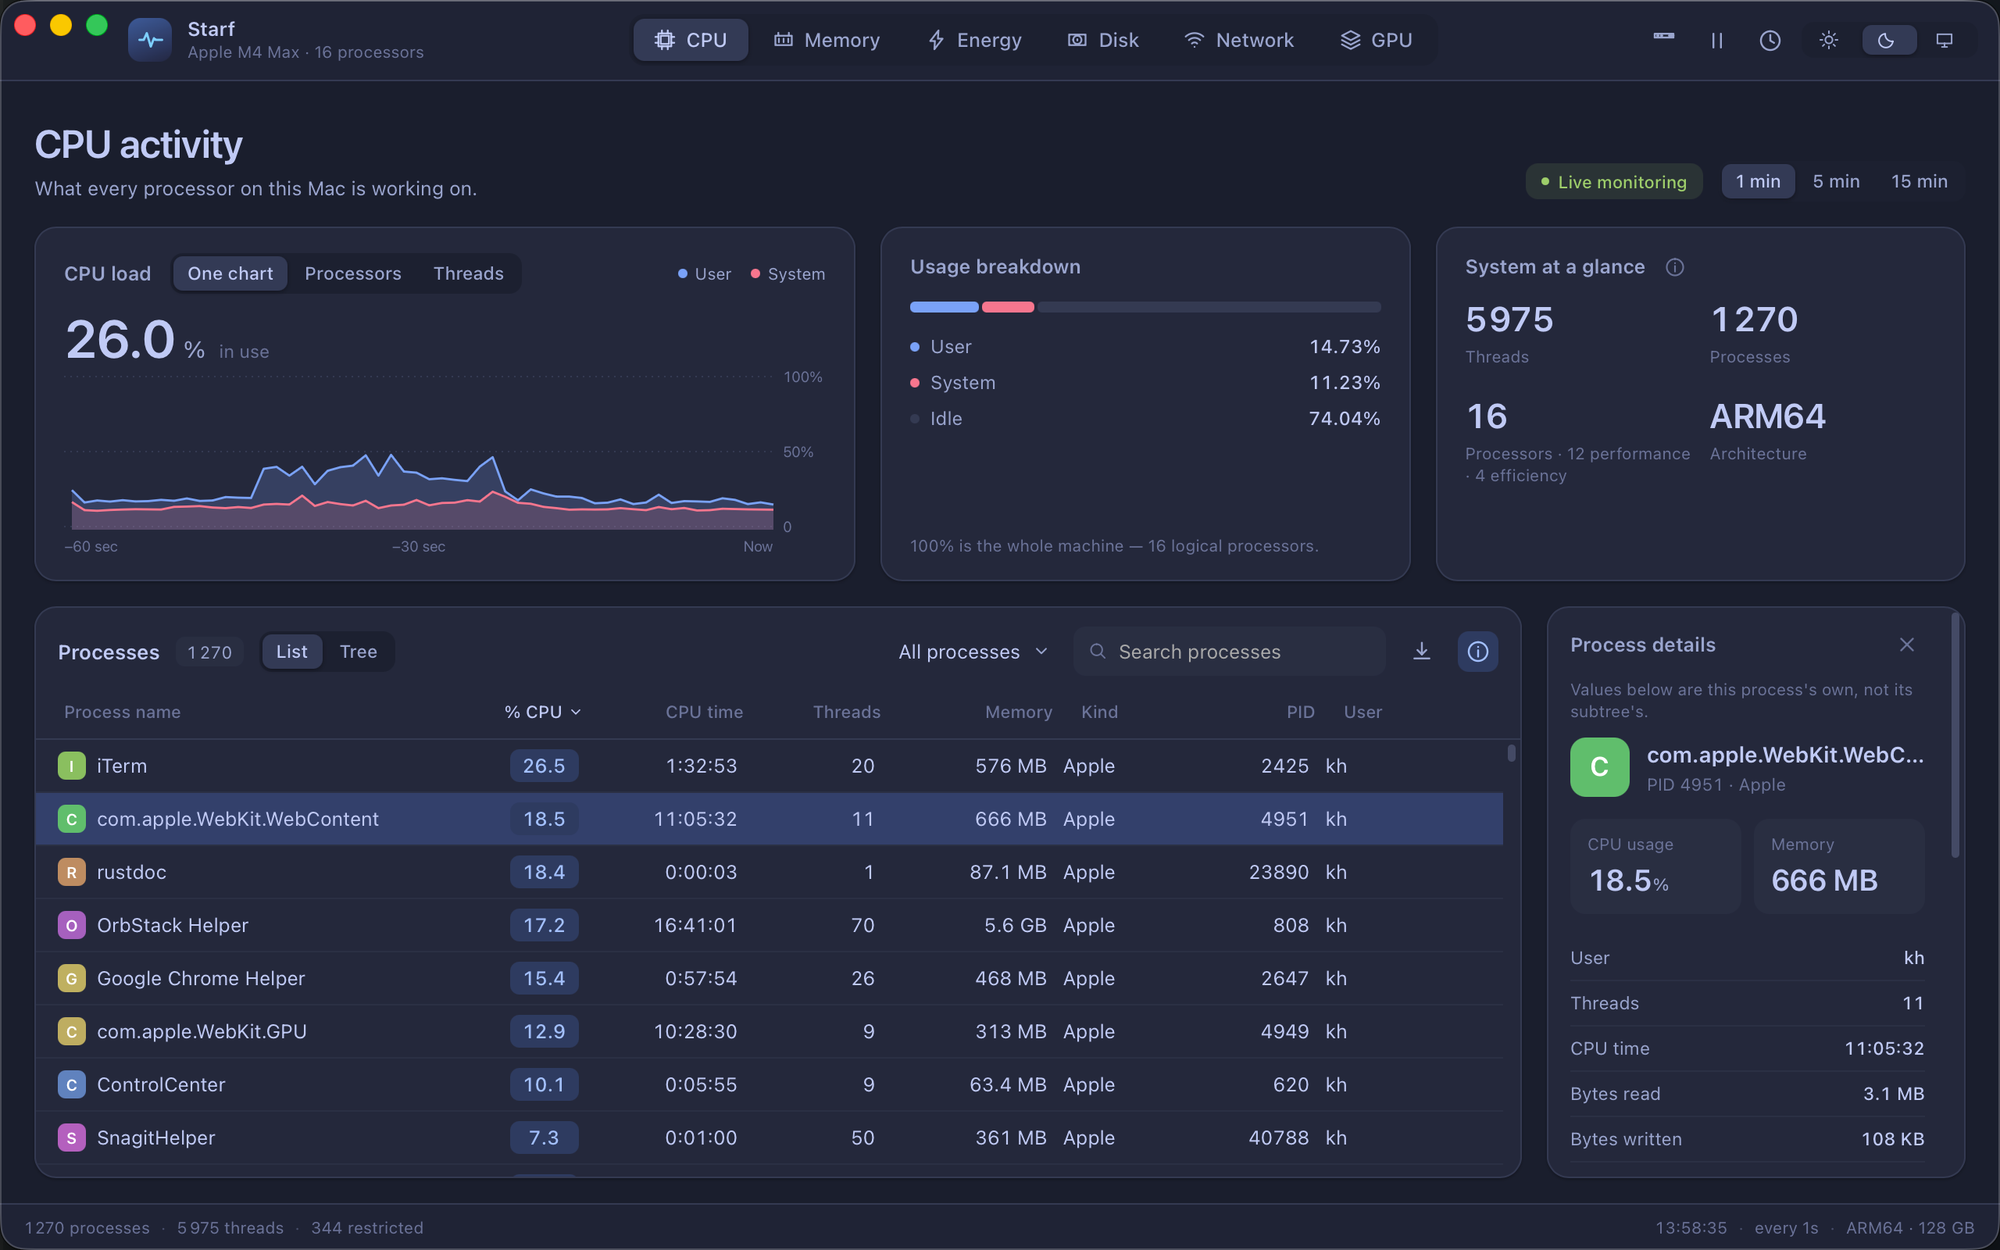This screenshot has height=1250, width=2000.
Task: Click the compact bar icon left of pause
Action: pyautogui.click(x=1664, y=37)
